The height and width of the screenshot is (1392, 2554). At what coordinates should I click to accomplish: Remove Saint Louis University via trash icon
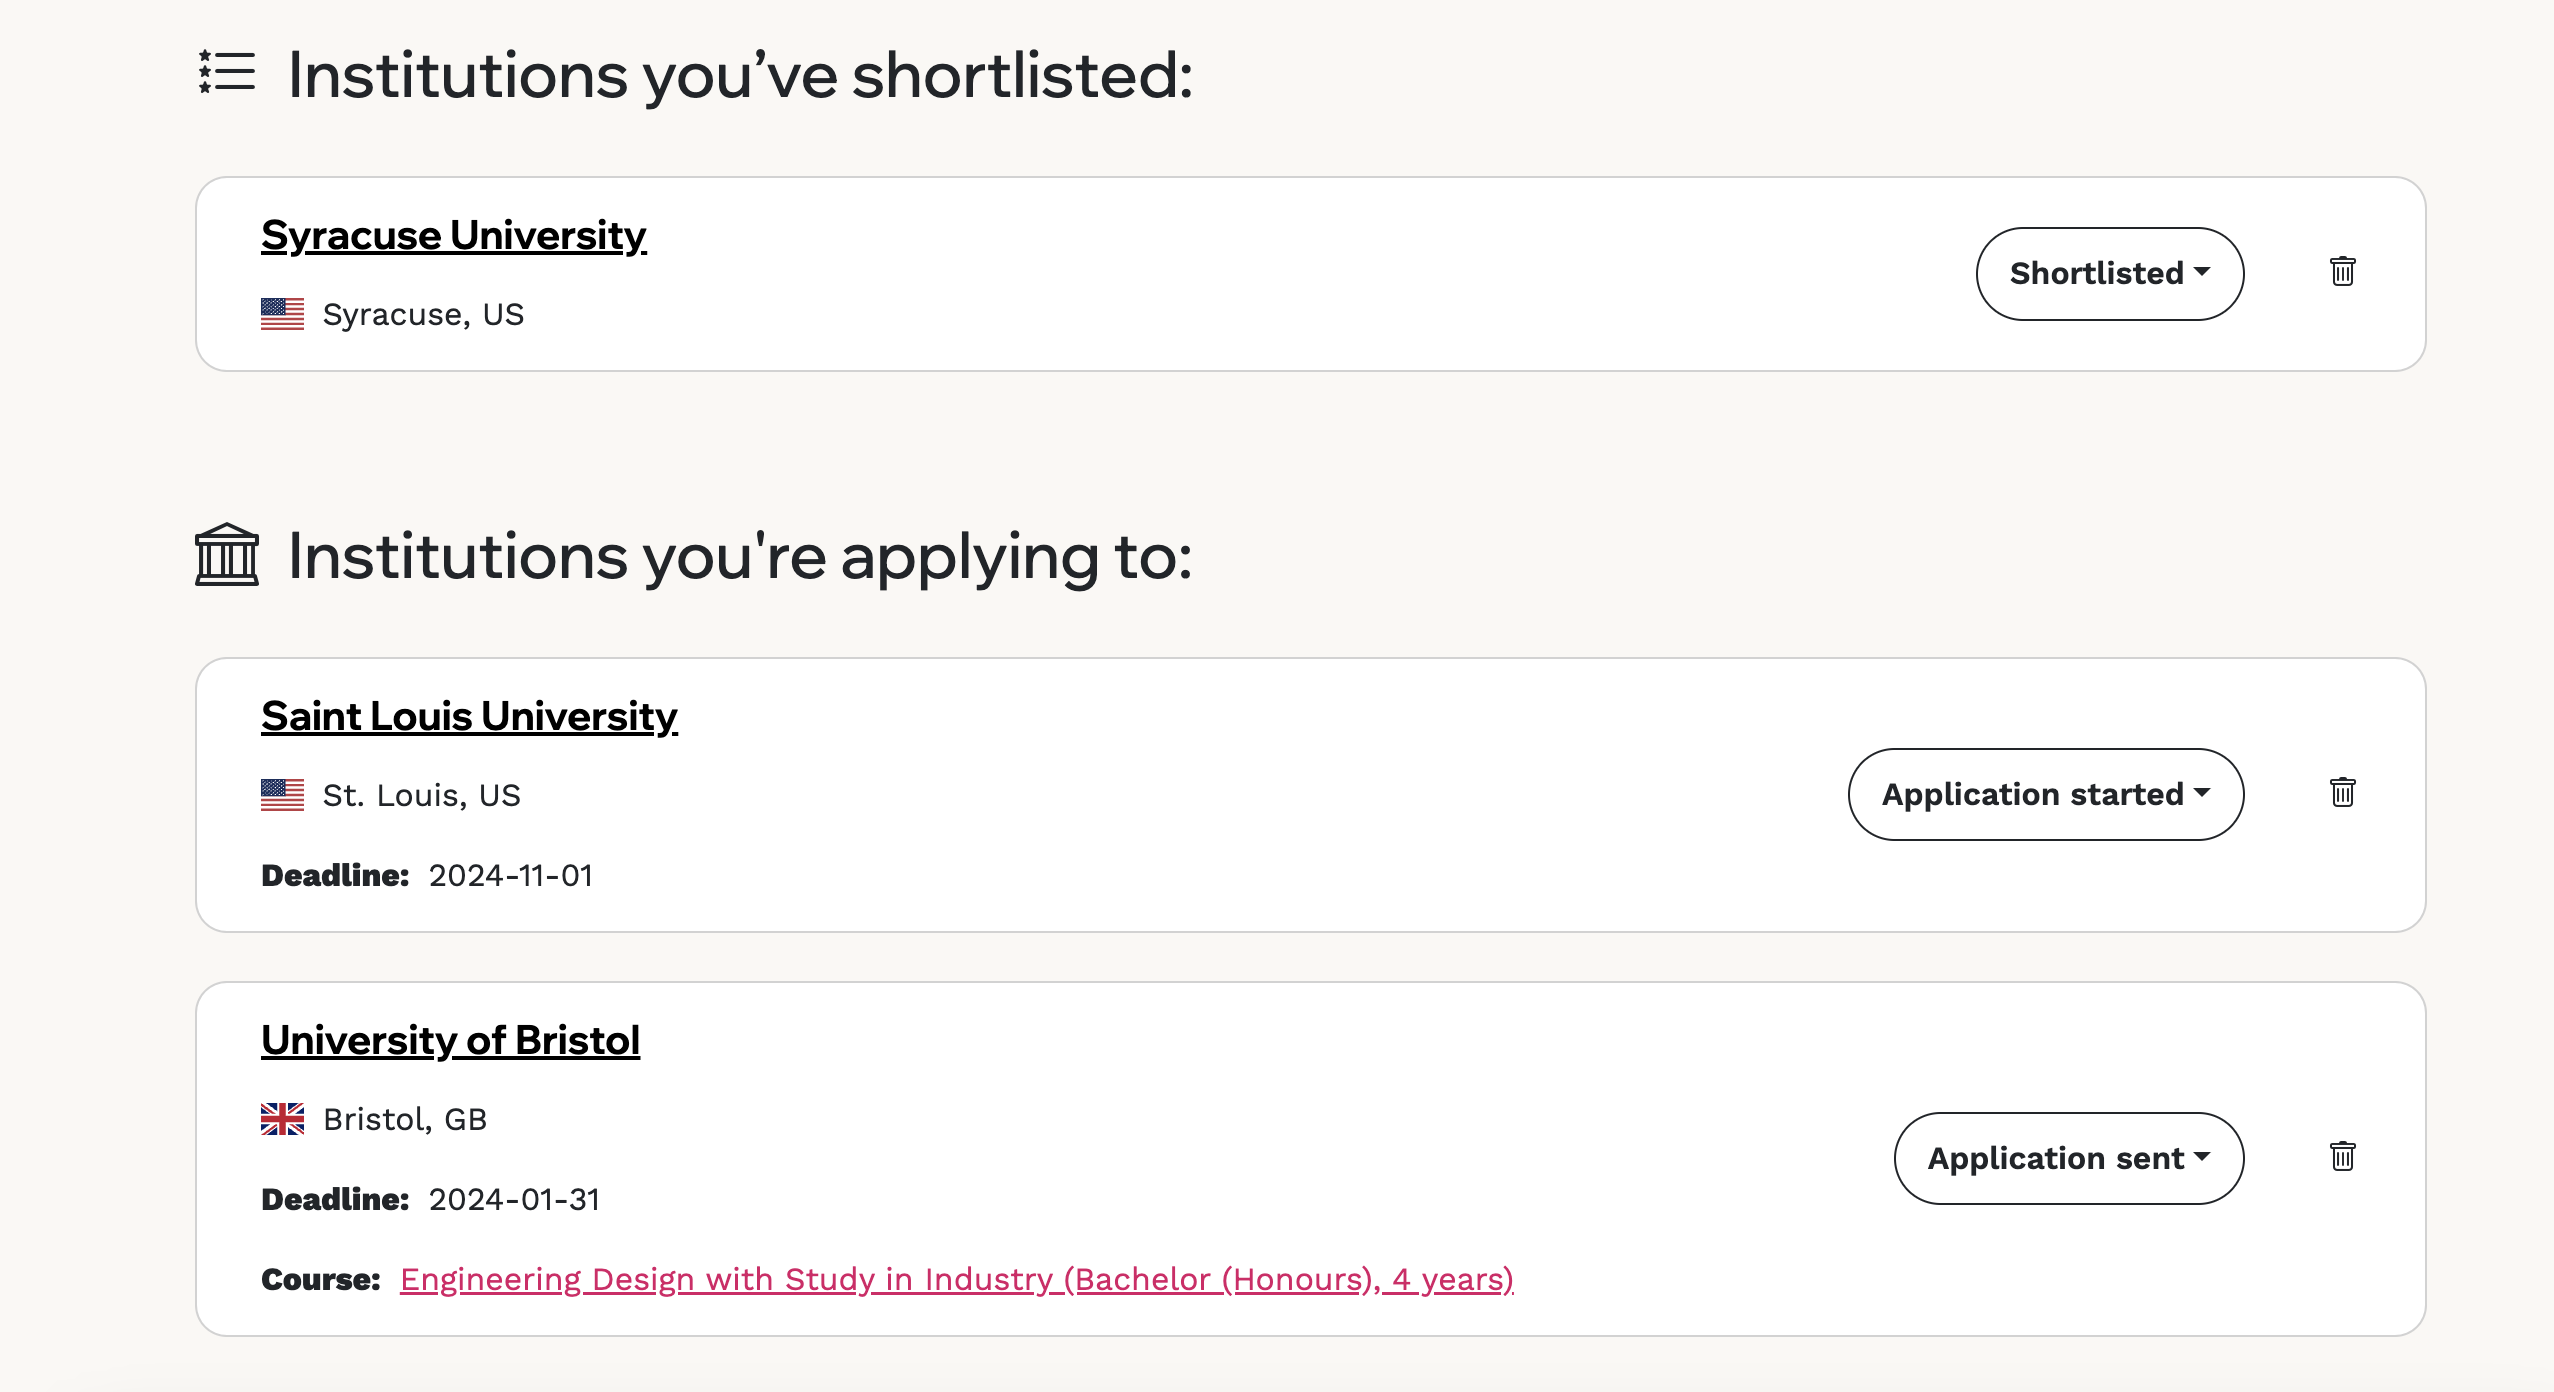tap(2342, 793)
